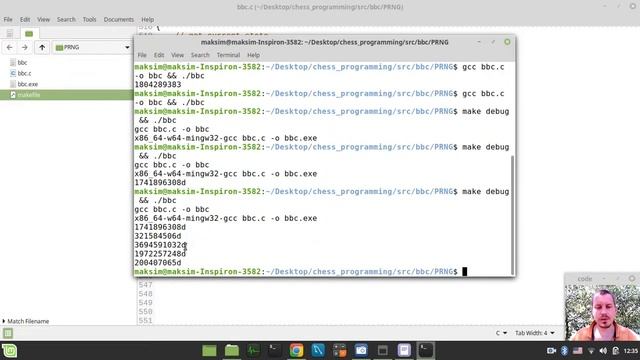Open the editor's Search menu

(x=66, y=19)
